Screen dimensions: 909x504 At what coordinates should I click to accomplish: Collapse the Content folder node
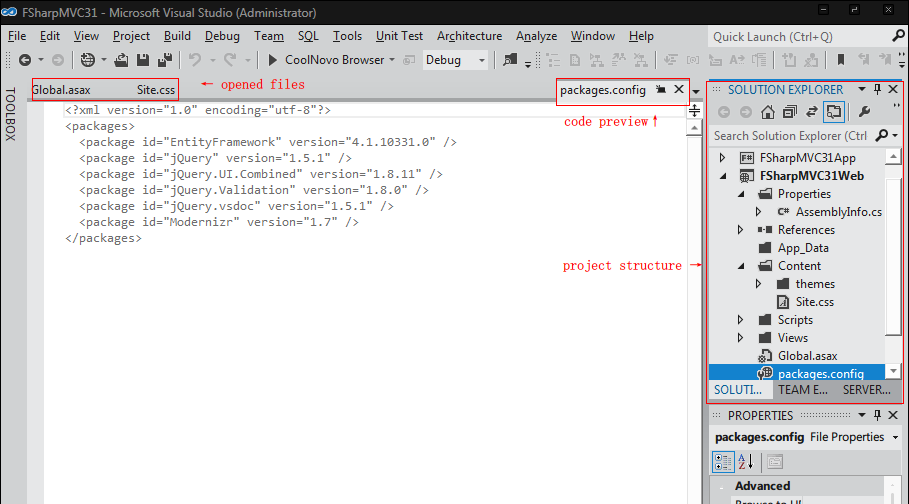click(740, 266)
